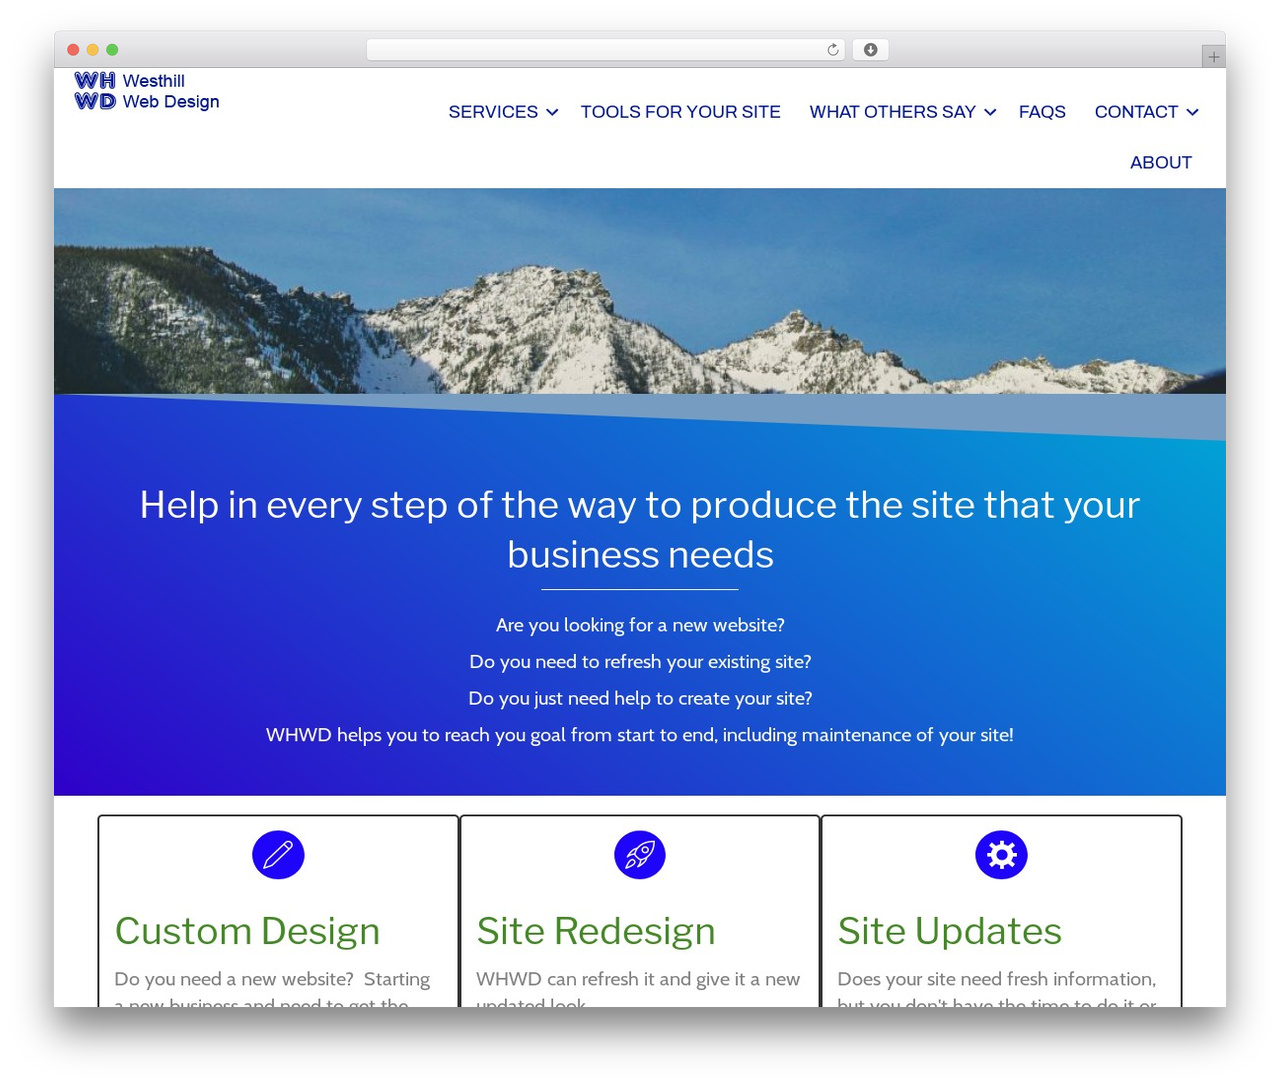Maximize the window with the green button
Image resolution: width=1280 pixels, height=1084 pixels.
point(112,50)
